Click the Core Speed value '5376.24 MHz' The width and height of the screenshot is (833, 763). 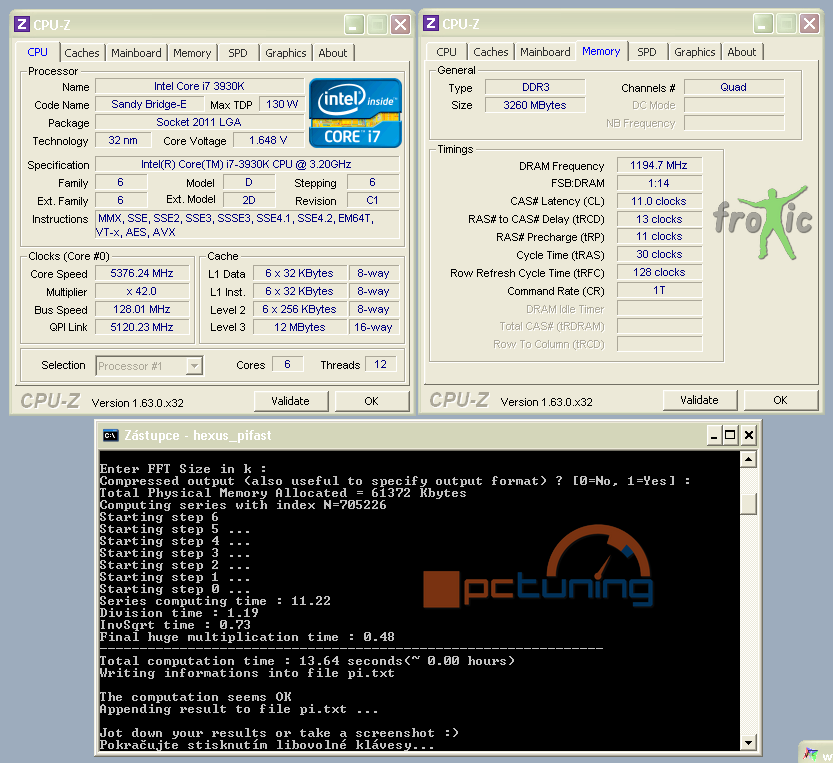pos(142,273)
